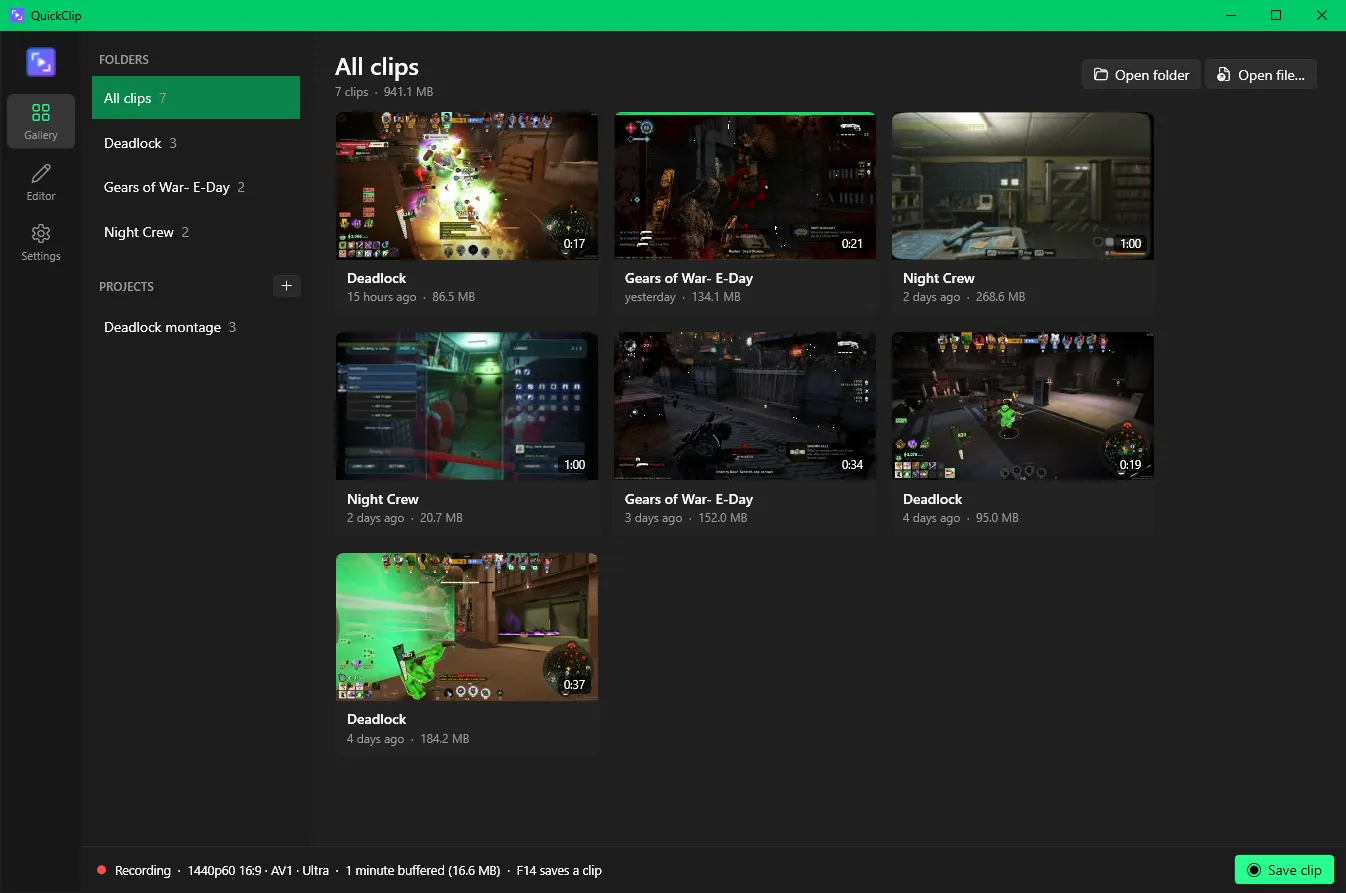Click the '7 clips · 941.1 MB' summary text

pos(384,92)
